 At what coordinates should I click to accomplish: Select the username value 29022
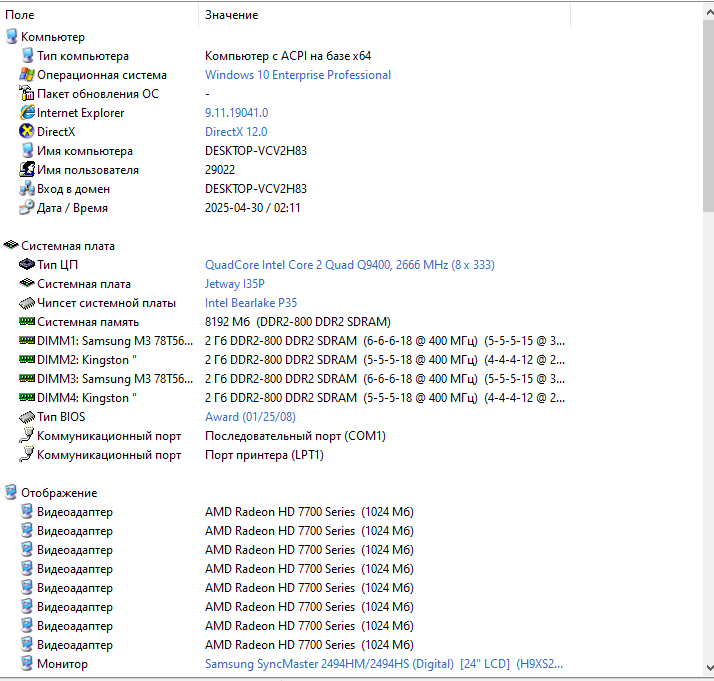coord(220,169)
